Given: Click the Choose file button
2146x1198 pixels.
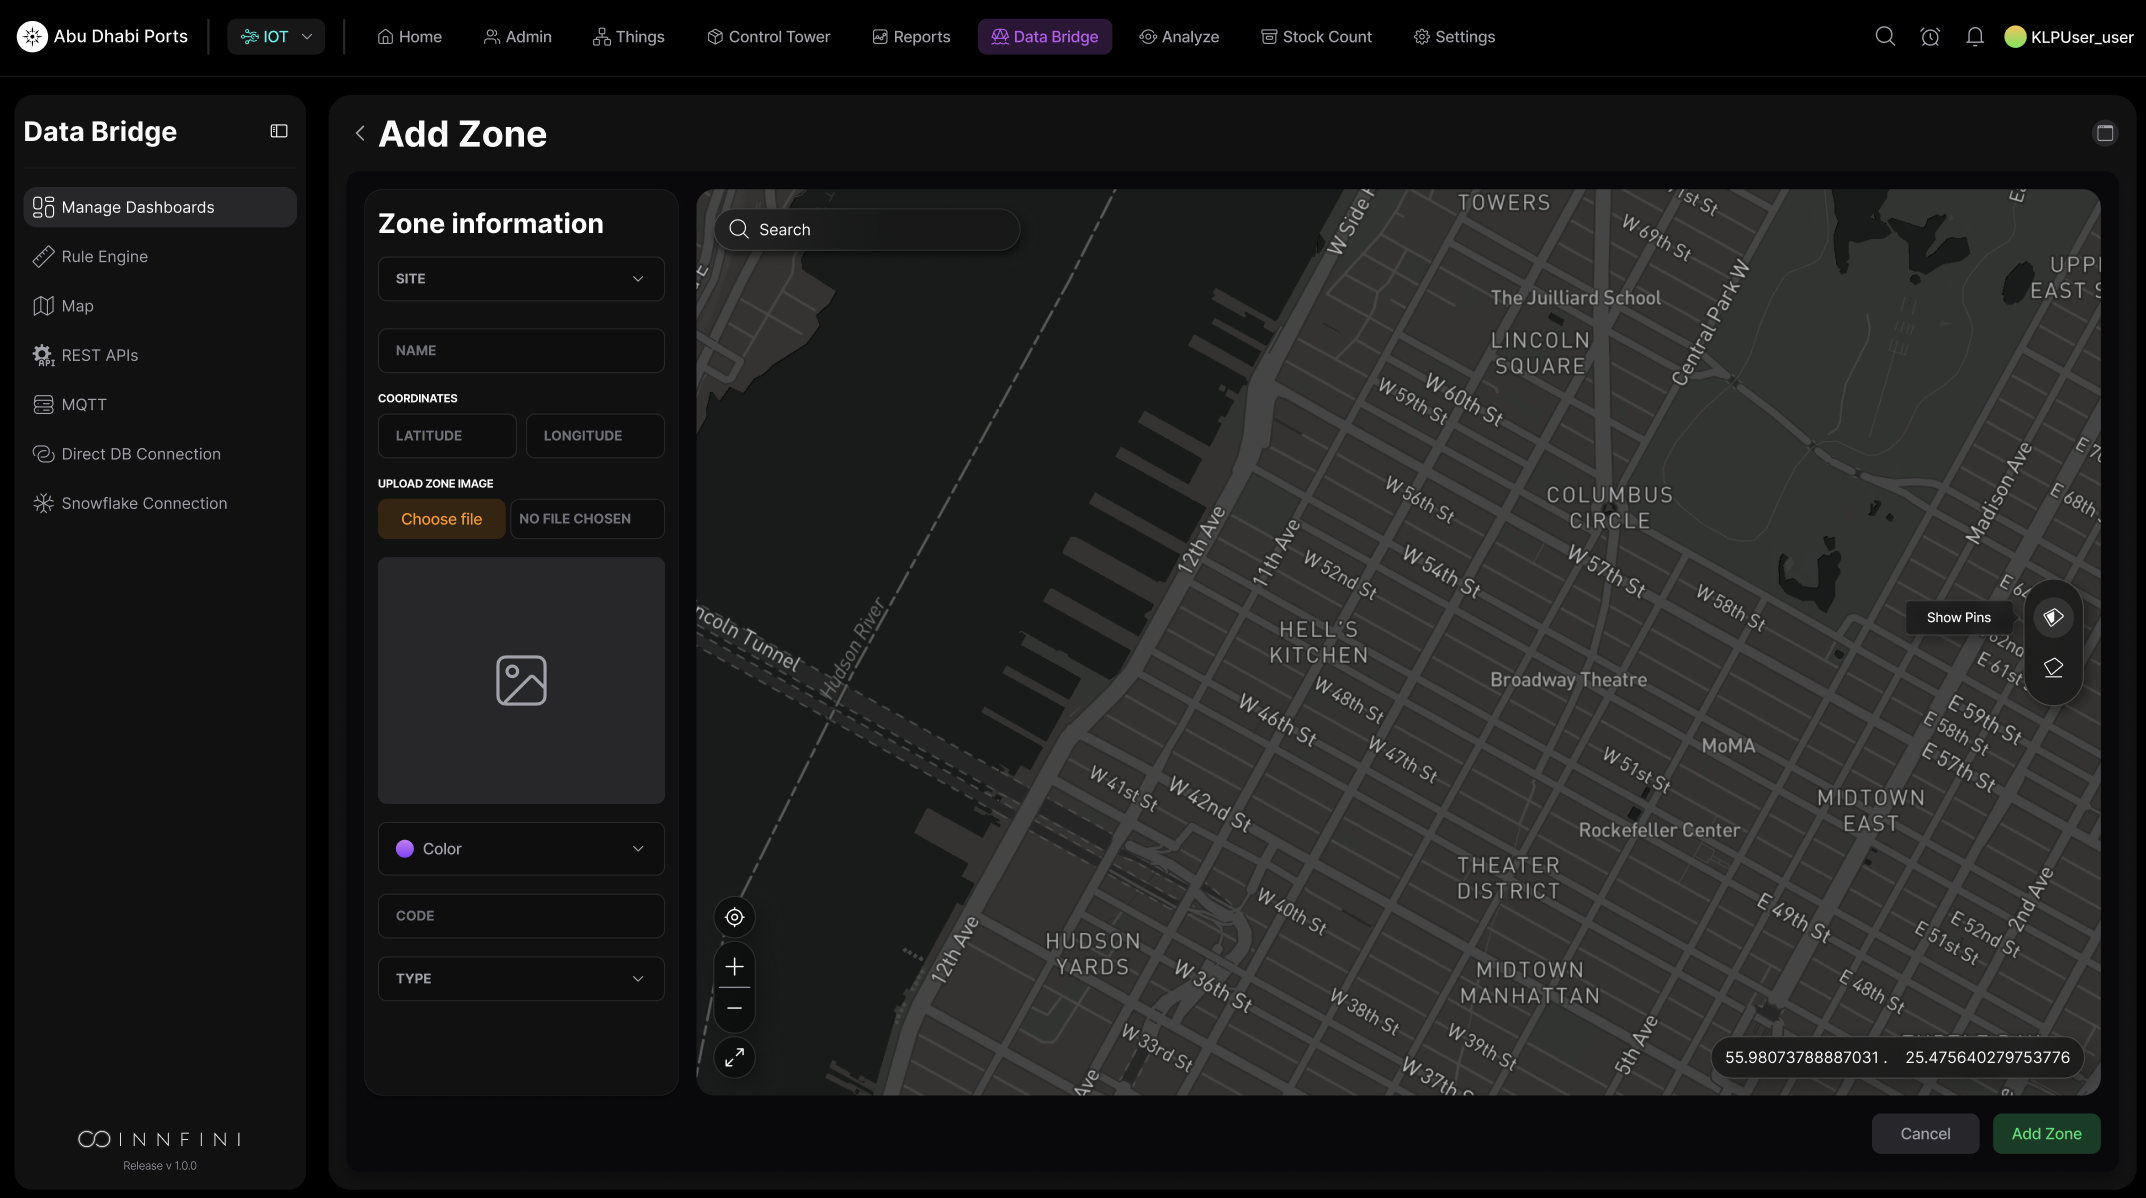Looking at the screenshot, I should [441, 519].
